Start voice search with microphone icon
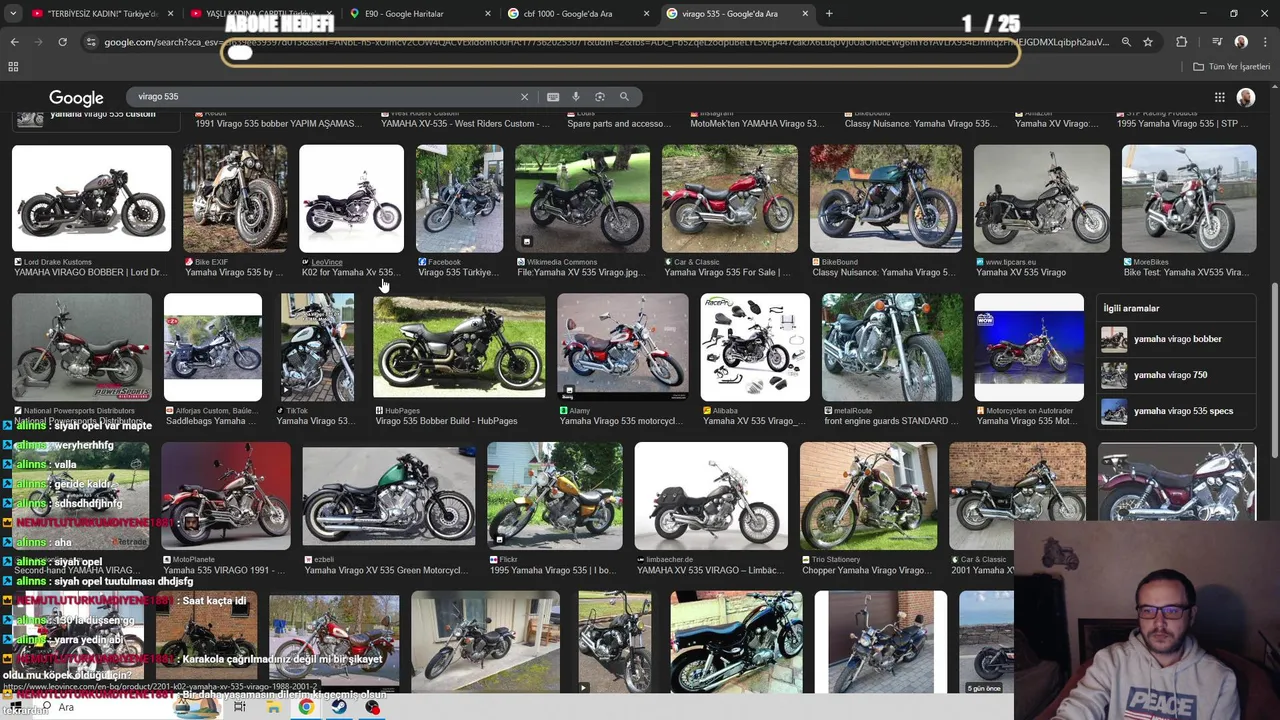Image resolution: width=1280 pixels, height=720 pixels. coord(576,97)
